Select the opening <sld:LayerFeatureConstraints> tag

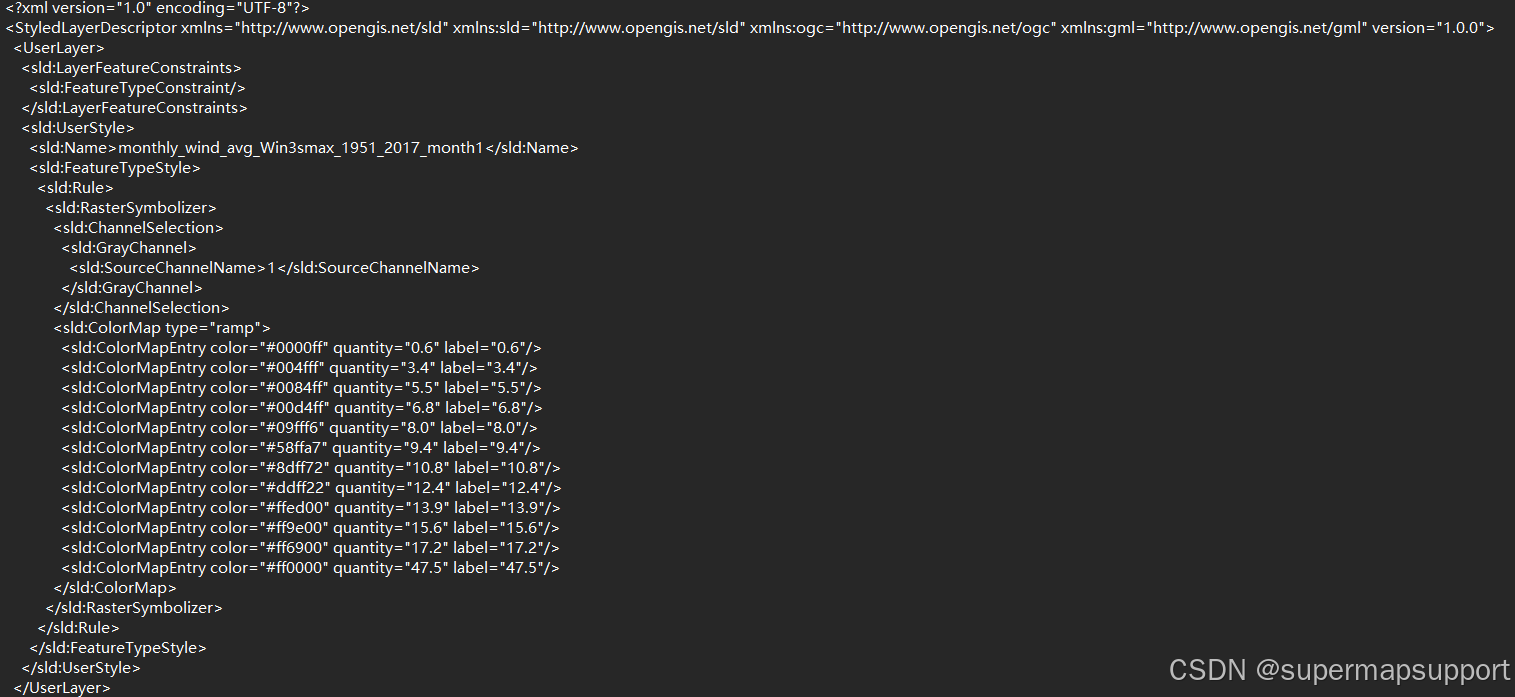point(131,68)
